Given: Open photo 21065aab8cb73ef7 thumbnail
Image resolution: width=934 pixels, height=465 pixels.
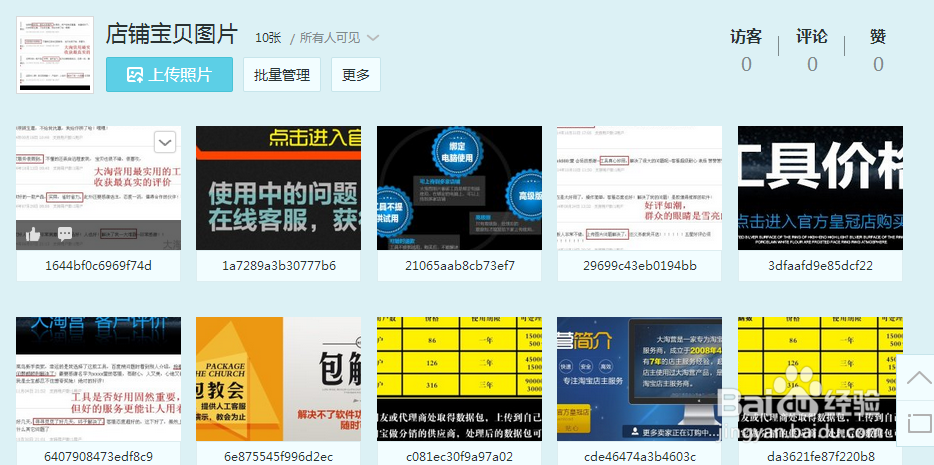Looking at the screenshot, I should point(459,188).
